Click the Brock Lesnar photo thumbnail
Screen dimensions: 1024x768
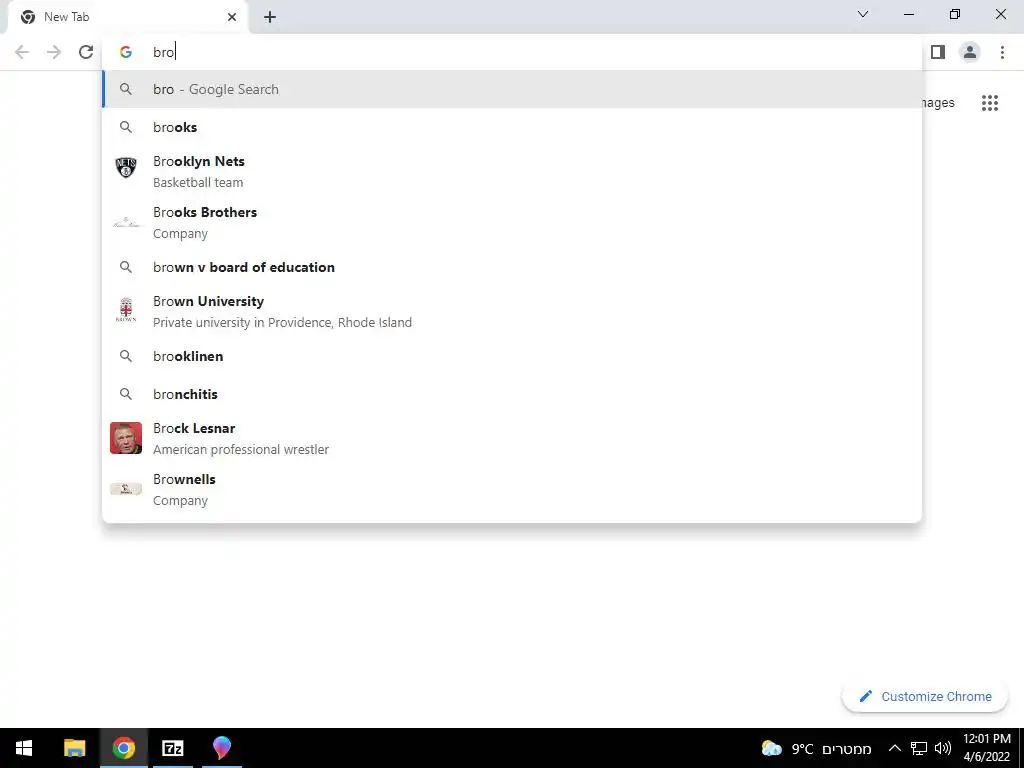126,438
